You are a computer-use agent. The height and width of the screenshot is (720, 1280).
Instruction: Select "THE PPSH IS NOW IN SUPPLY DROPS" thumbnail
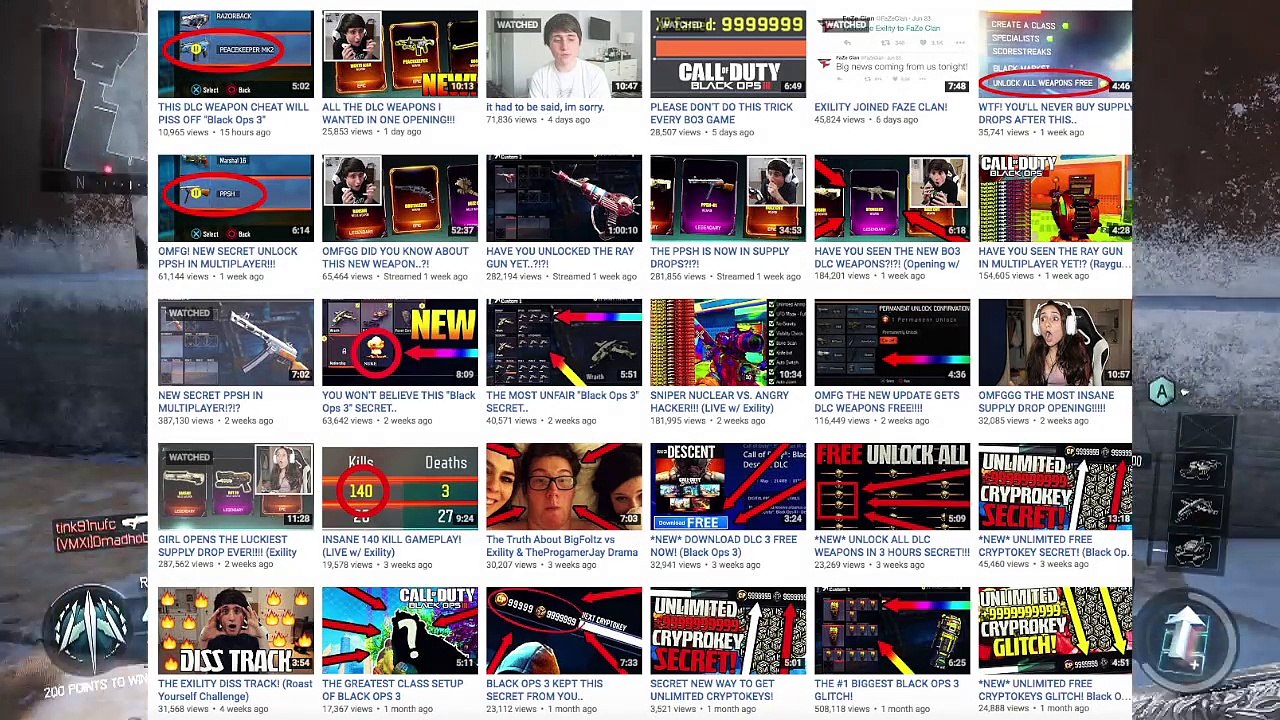point(728,198)
